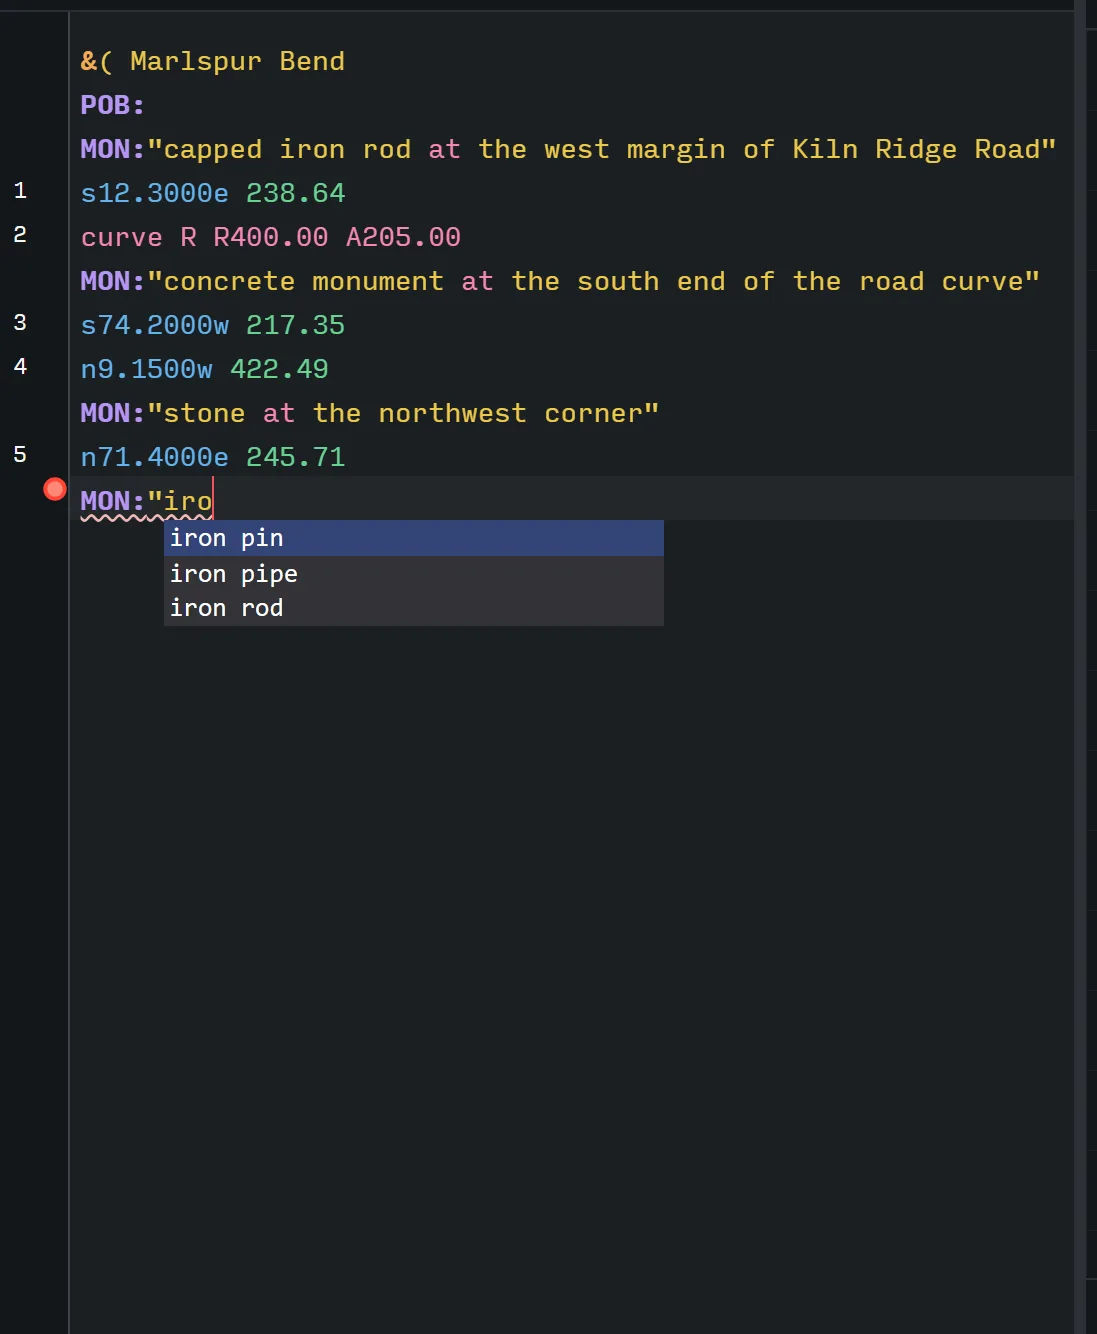
Task: Click bearing 'n71.4000e' on line 5
Action: 154,457
